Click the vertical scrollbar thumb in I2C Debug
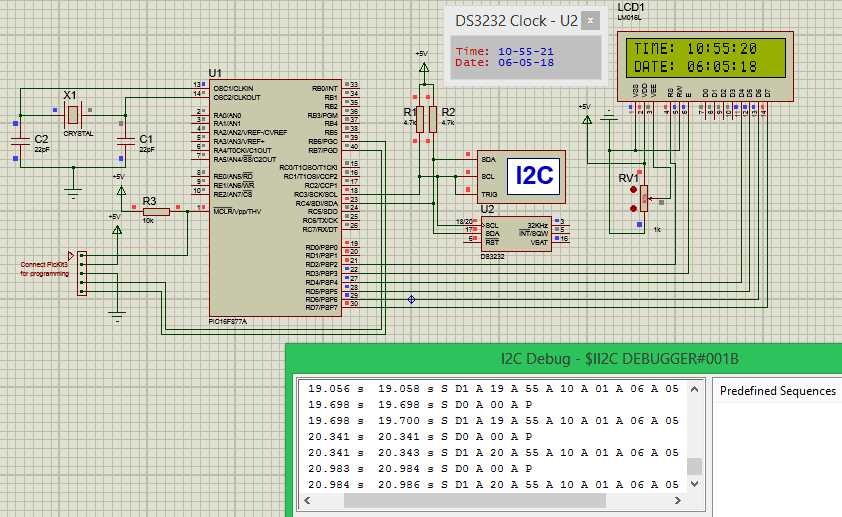Screen dimensions: 842x517 tap(694, 466)
